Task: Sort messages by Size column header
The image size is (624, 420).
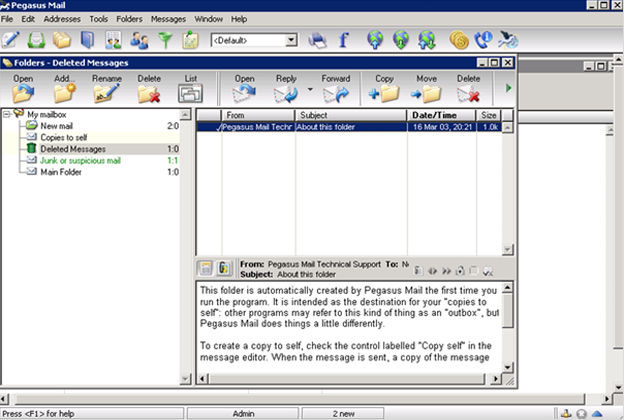Action: (x=489, y=115)
